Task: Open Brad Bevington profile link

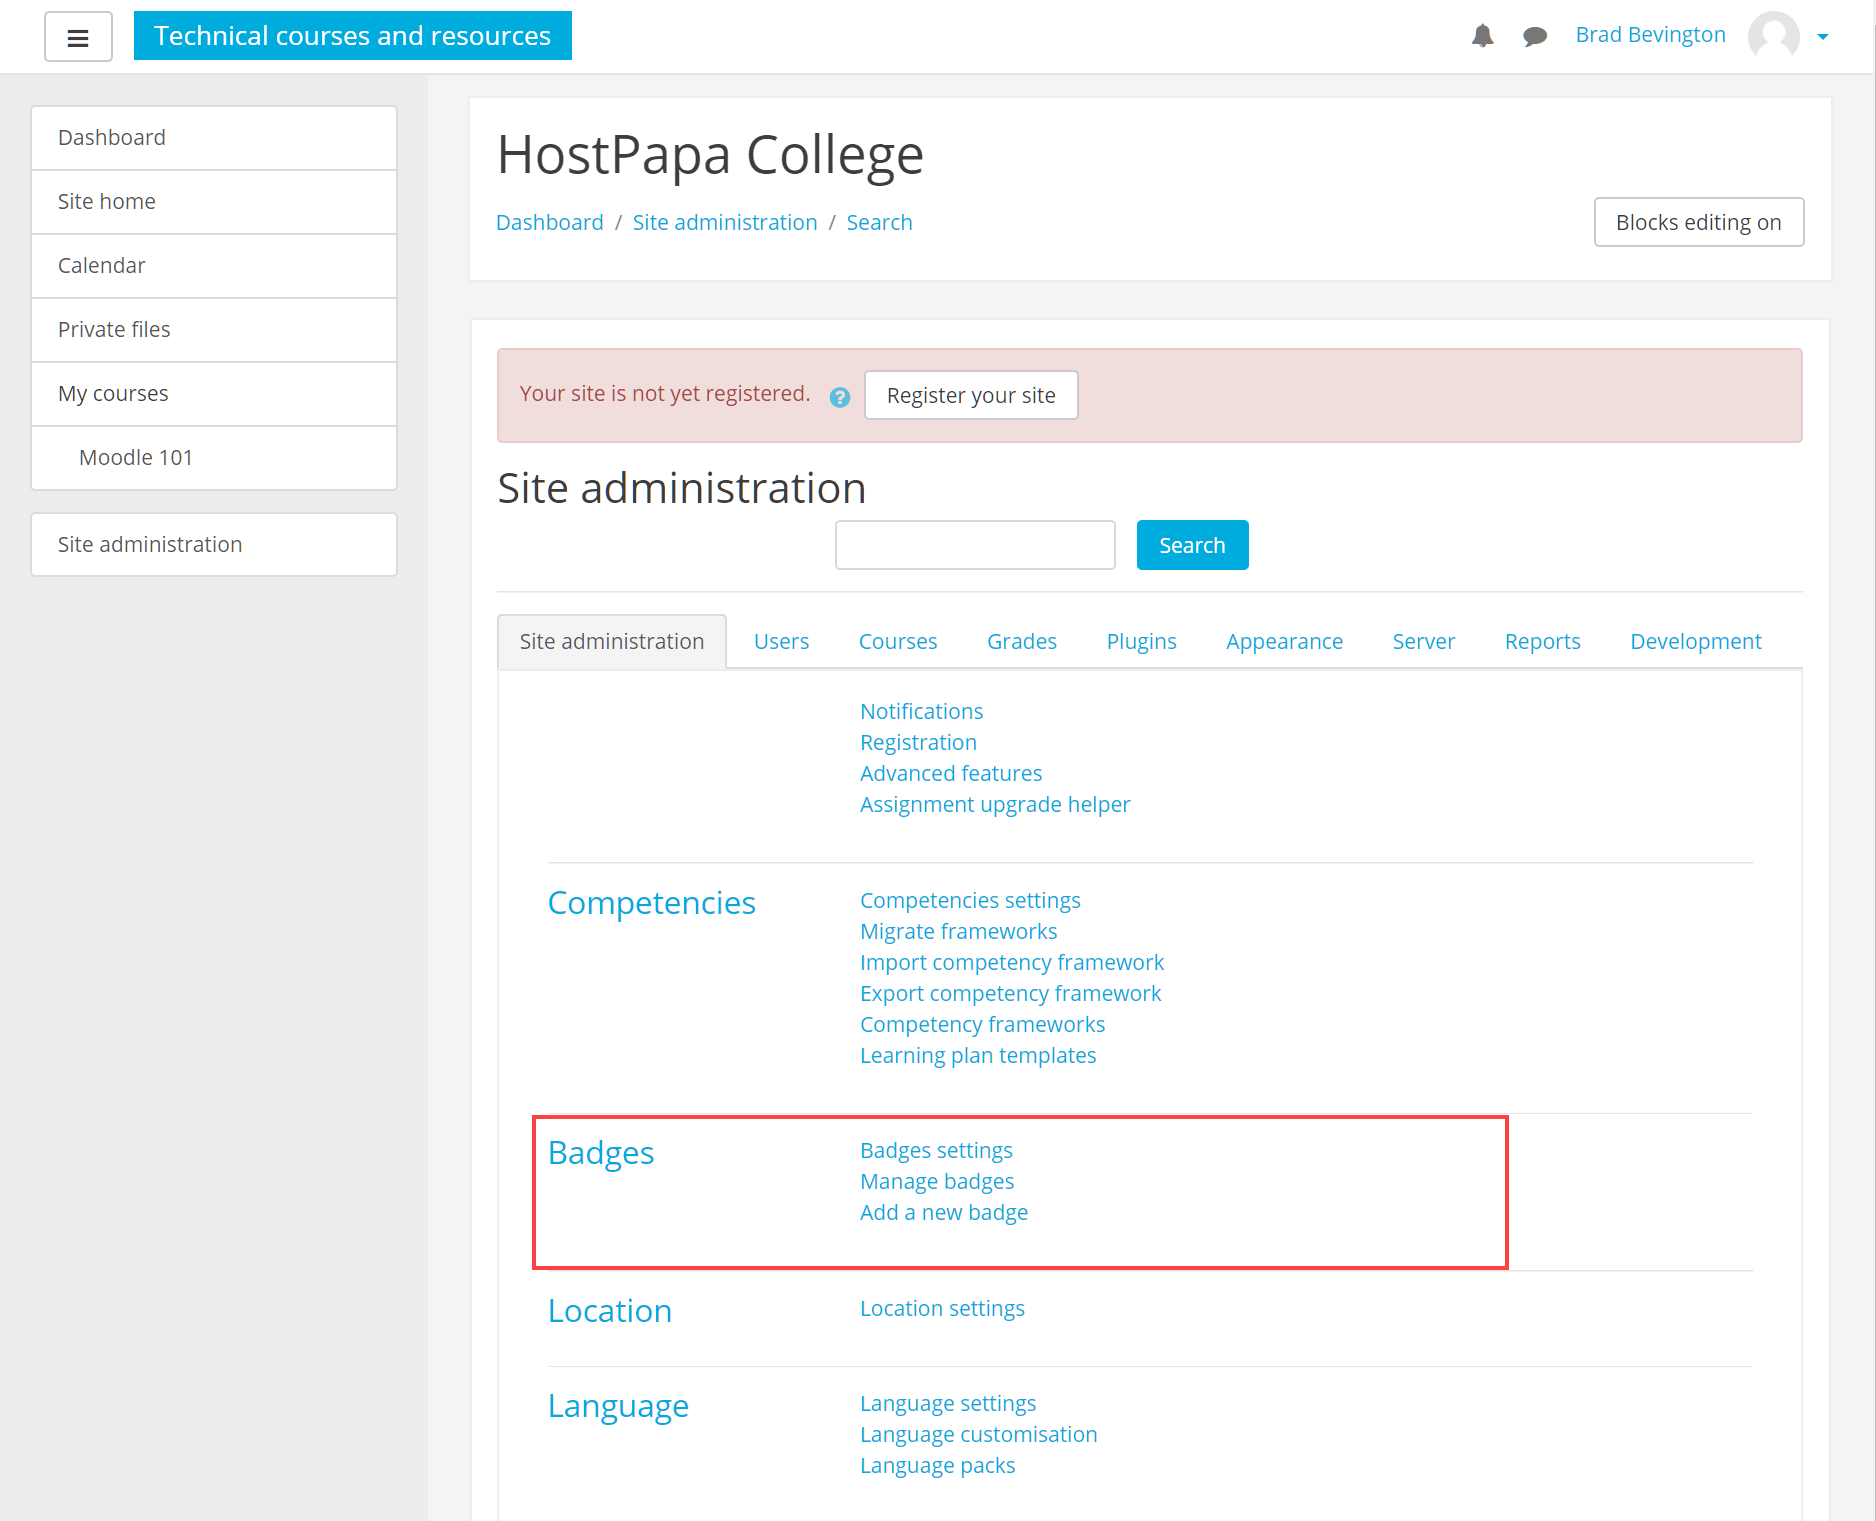Action: pyautogui.click(x=1650, y=35)
